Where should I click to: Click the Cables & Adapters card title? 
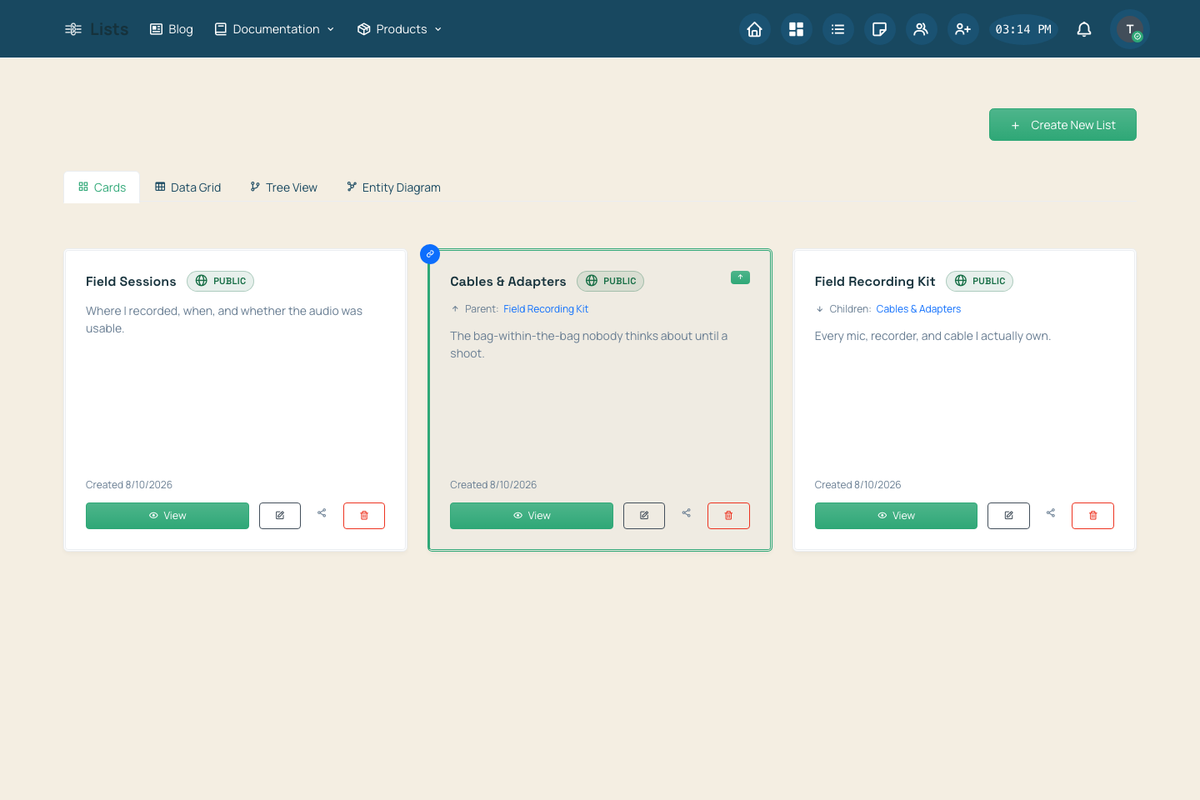click(508, 281)
